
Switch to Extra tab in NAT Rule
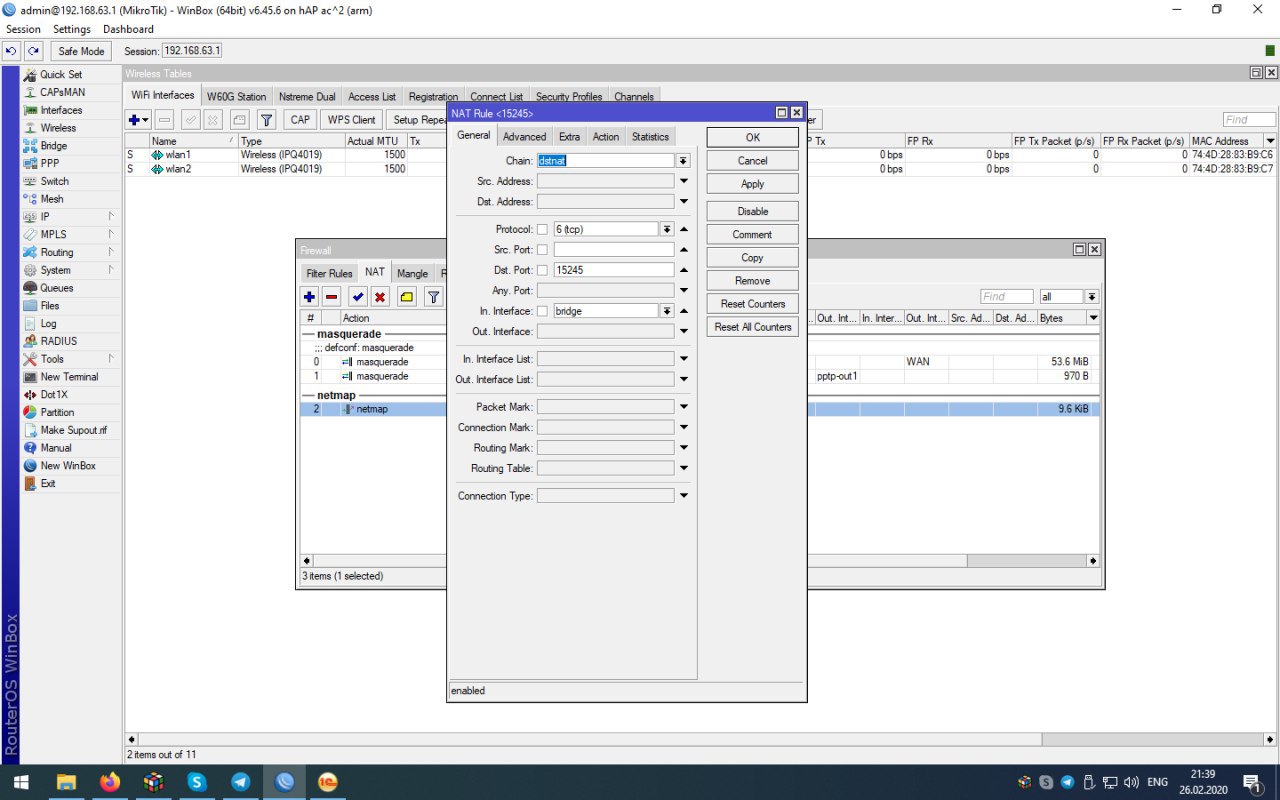click(x=569, y=137)
